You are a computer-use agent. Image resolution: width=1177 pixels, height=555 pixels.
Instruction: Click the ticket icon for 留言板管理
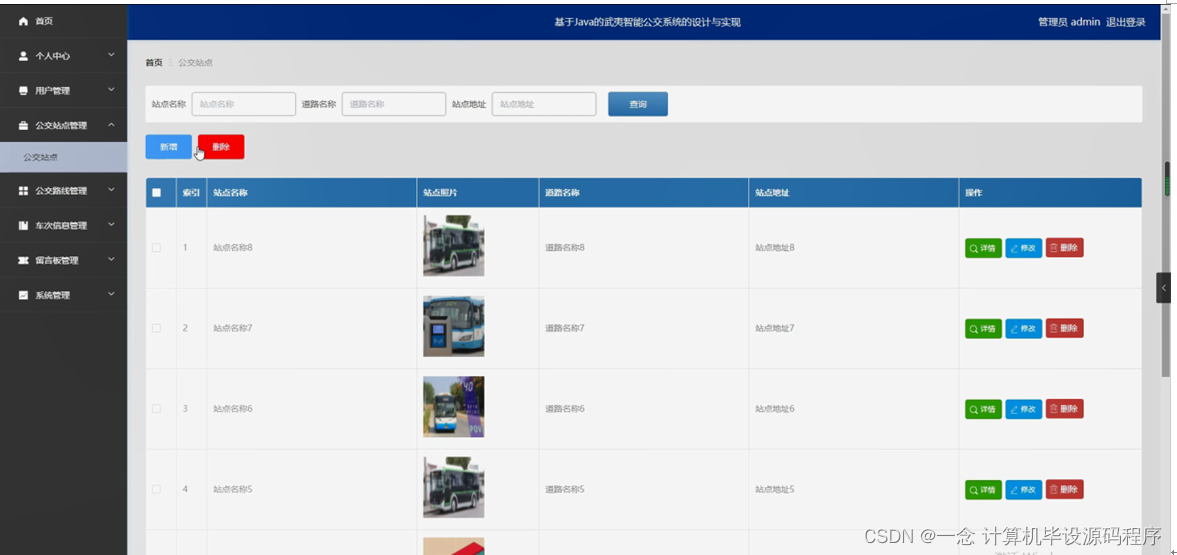(23, 261)
